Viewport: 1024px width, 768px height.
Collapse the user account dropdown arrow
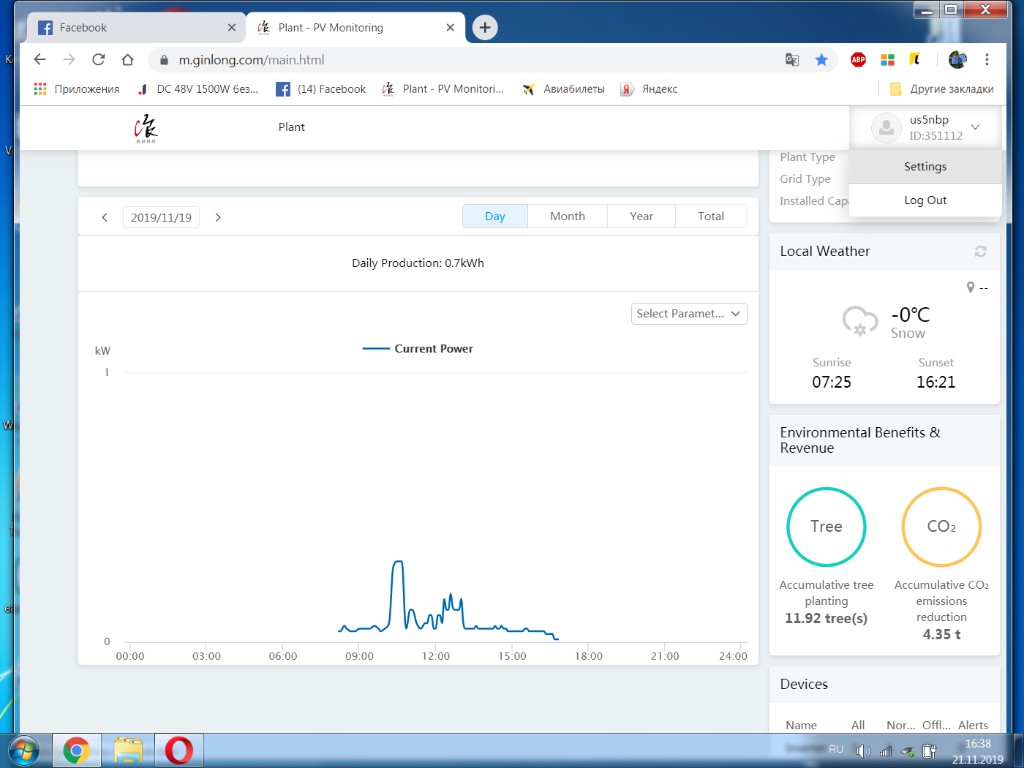click(976, 128)
